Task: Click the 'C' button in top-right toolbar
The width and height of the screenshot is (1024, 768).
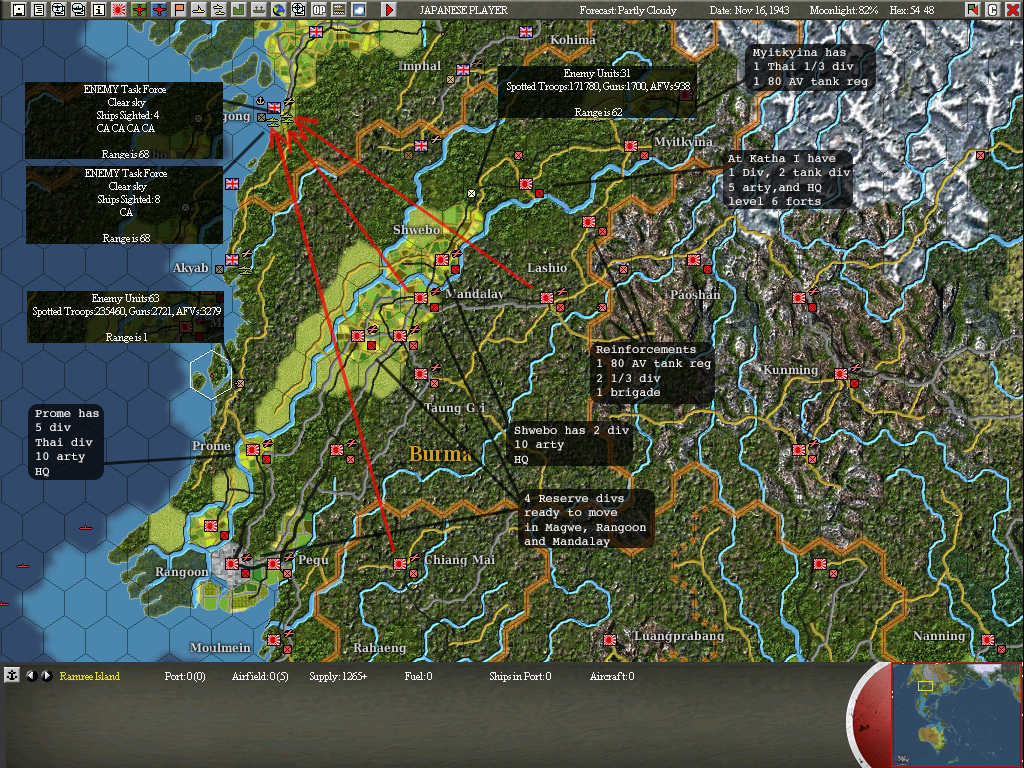Action: (993, 10)
